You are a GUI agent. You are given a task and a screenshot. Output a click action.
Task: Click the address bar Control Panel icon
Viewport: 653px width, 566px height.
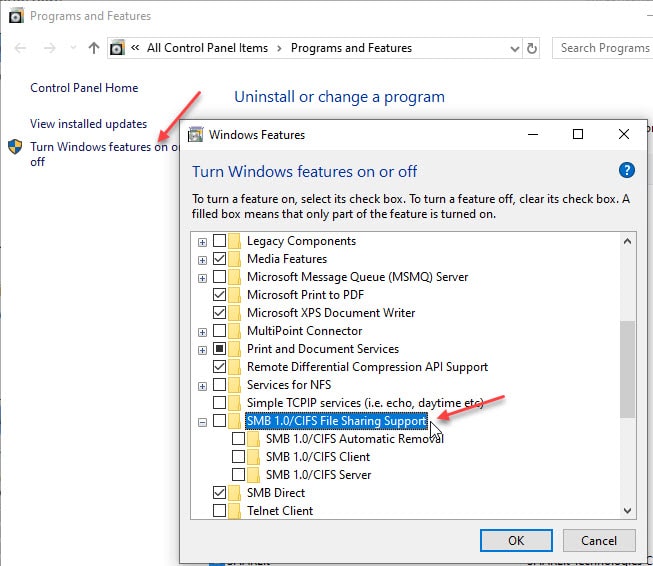[117, 48]
